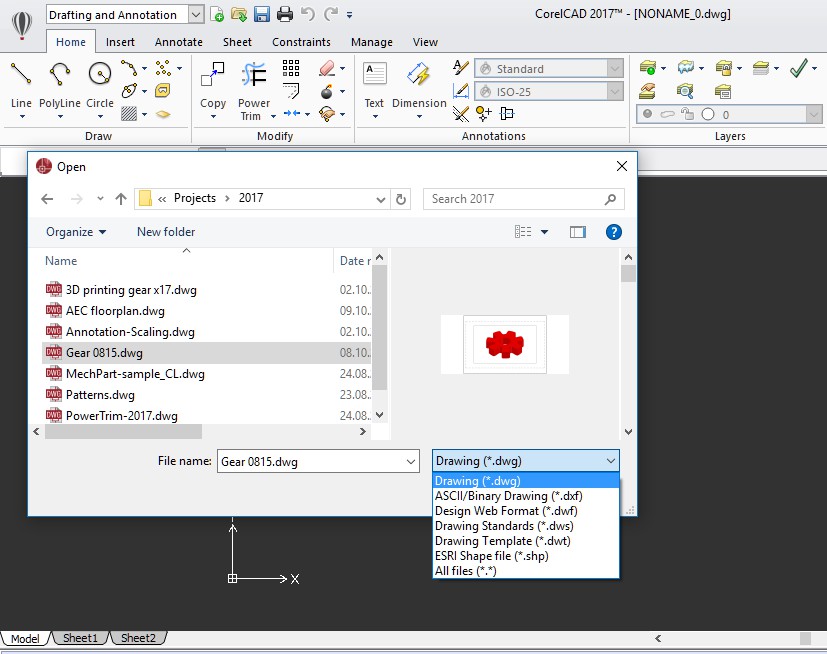827x654 pixels.
Task: Click the Explode bomb icon
Action: tap(327, 92)
